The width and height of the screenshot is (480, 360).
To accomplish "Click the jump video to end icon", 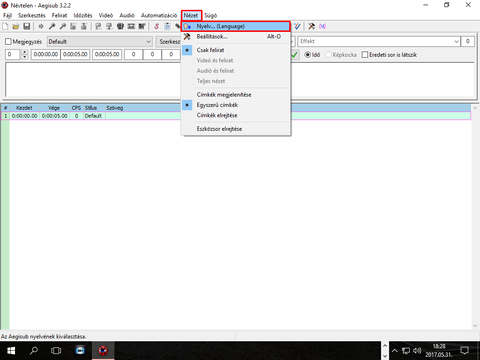I will 84,26.
